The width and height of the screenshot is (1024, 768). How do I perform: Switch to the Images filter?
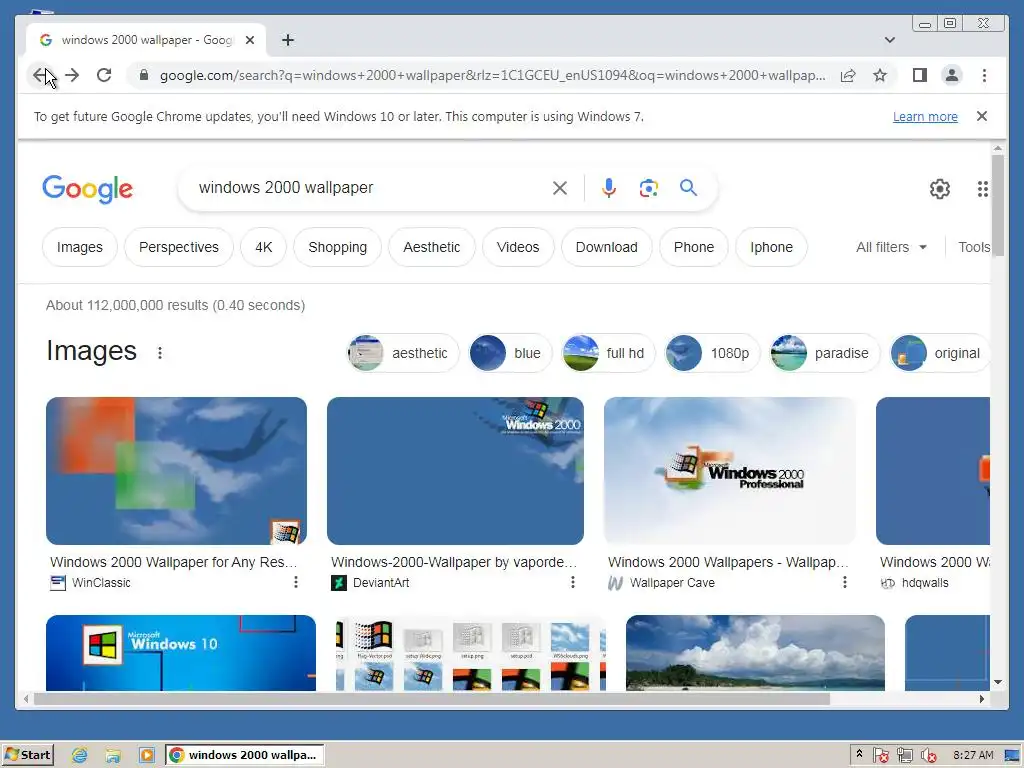coord(80,247)
